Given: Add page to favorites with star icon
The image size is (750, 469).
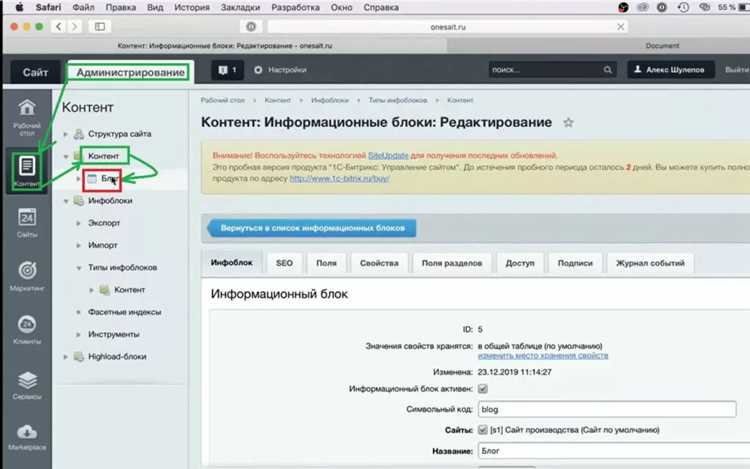Looking at the screenshot, I should 568,123.
